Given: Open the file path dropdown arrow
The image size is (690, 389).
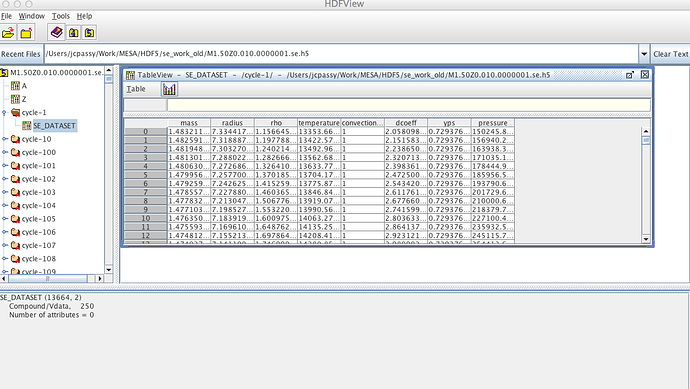Looking at the screenshot, I should pyautogui.click(x=644, y=54).
